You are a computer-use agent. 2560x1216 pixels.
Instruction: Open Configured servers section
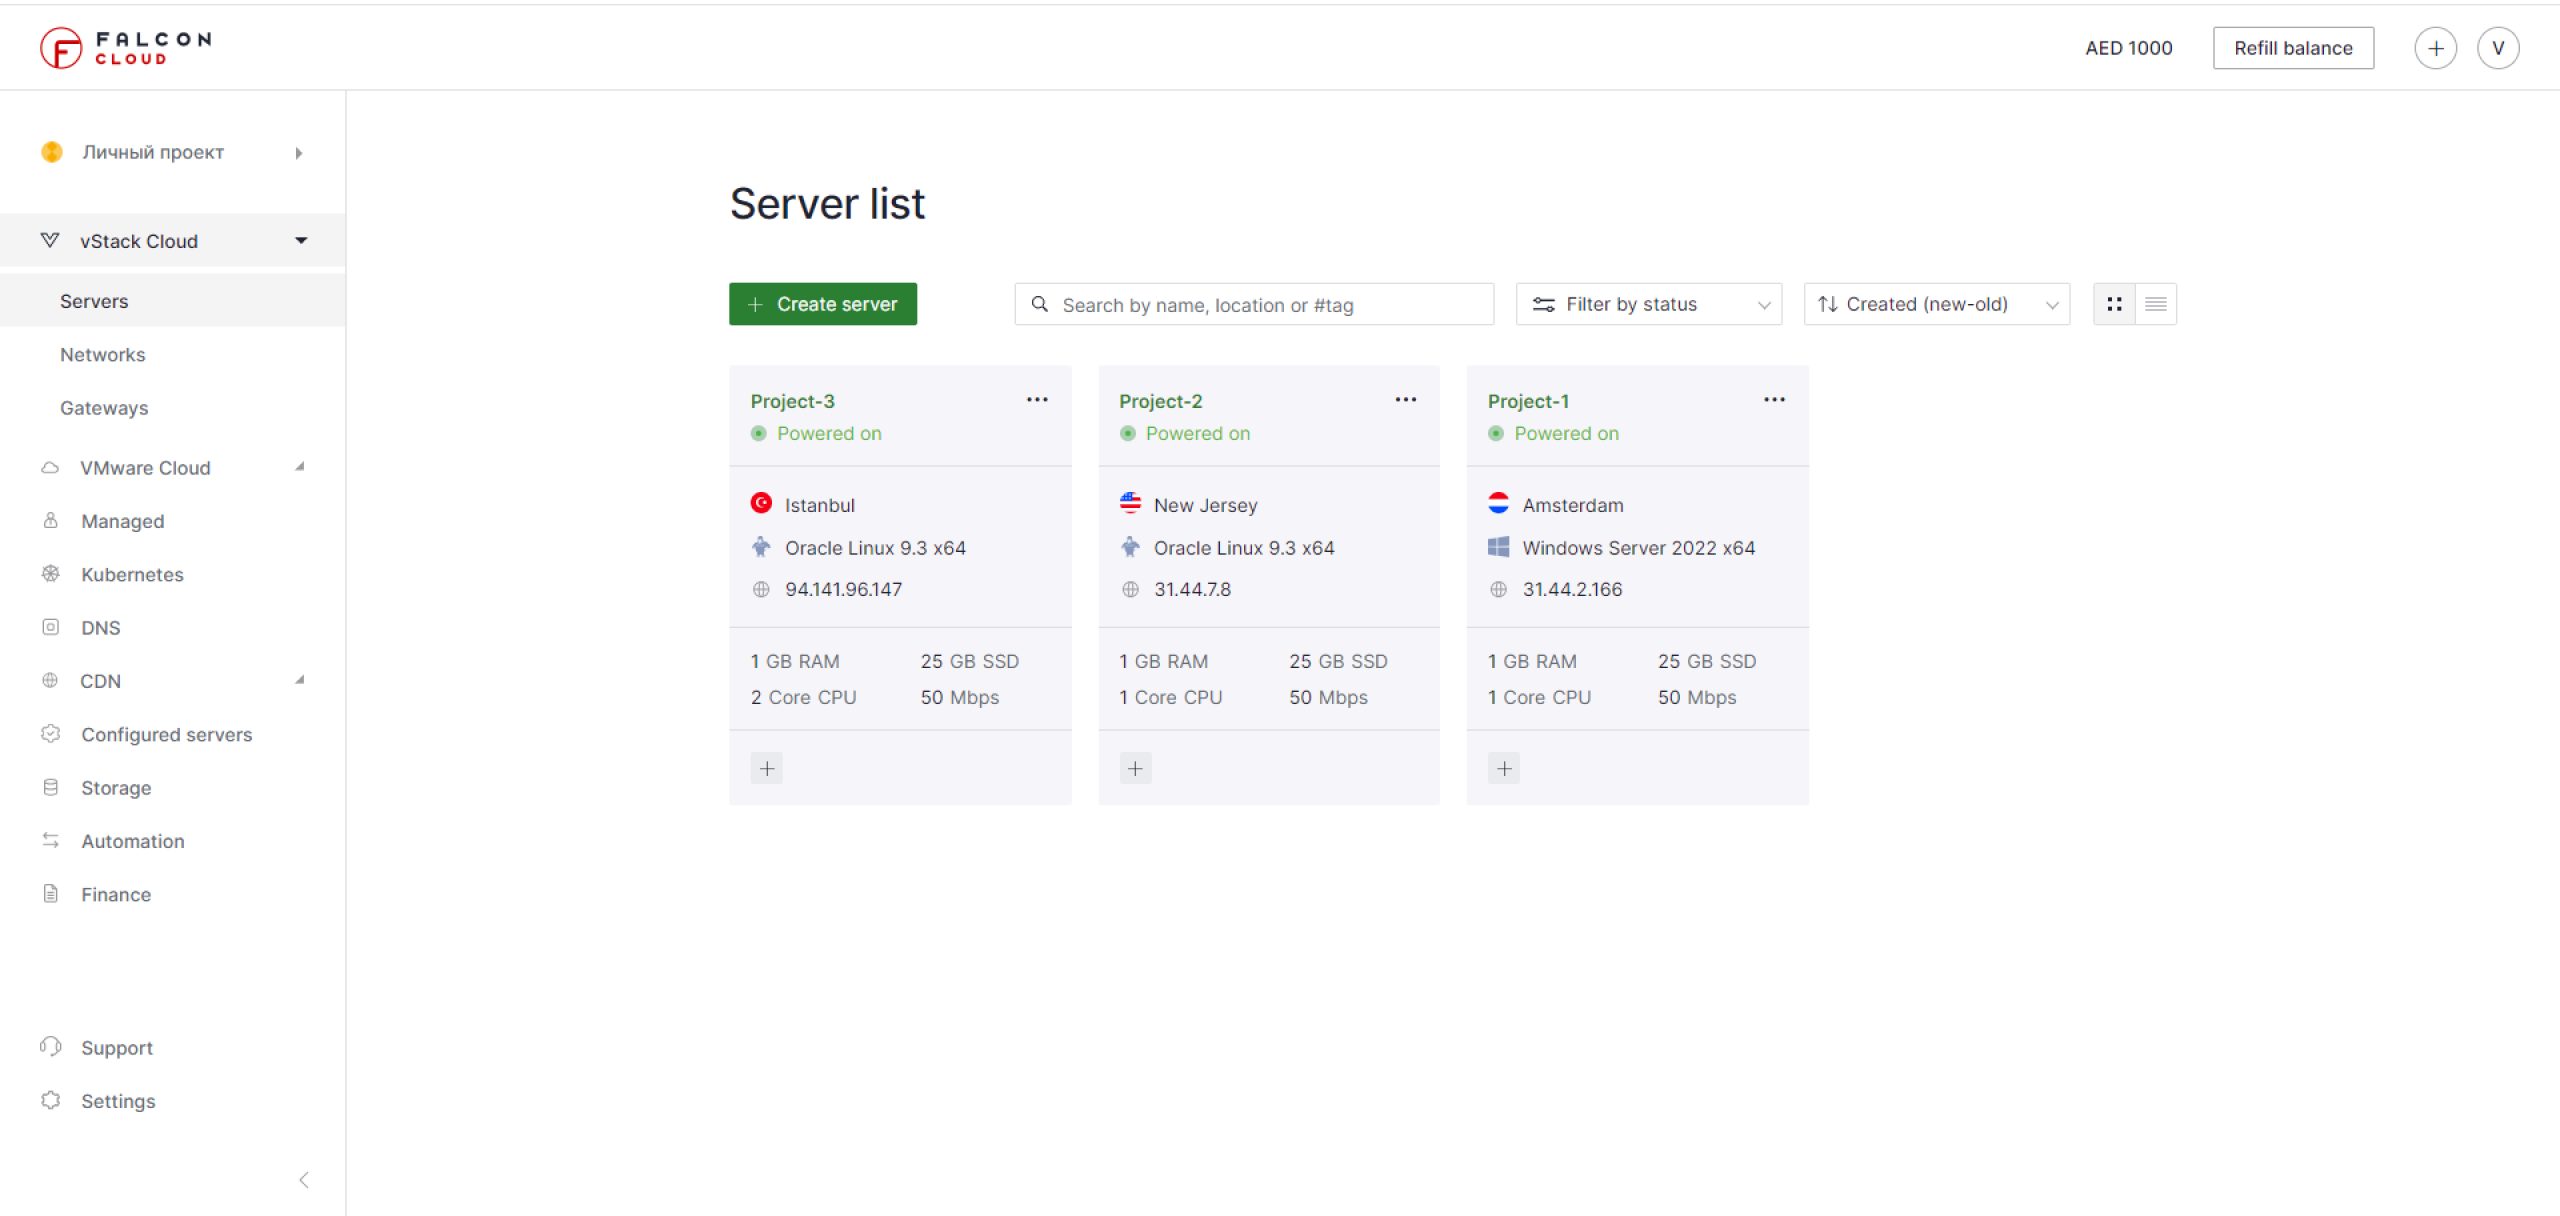[166, 734]
